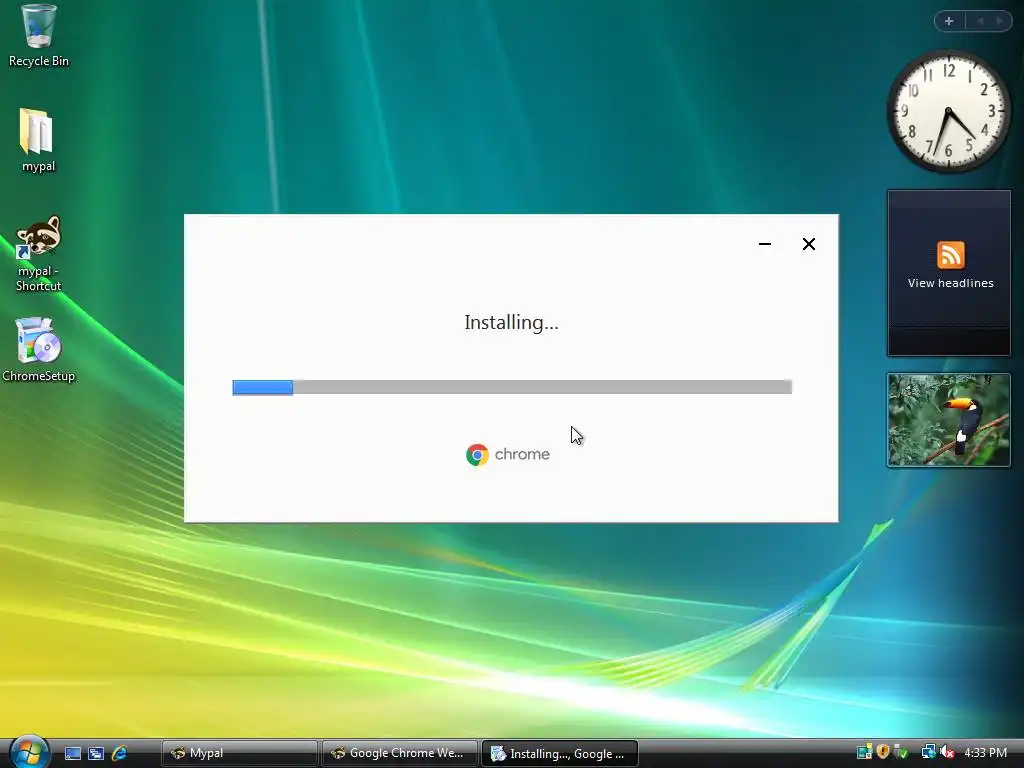The image size is (1024, 768).
Task: Click the 4:33 PM taskbar clock
Action: [x=985, y=753]
